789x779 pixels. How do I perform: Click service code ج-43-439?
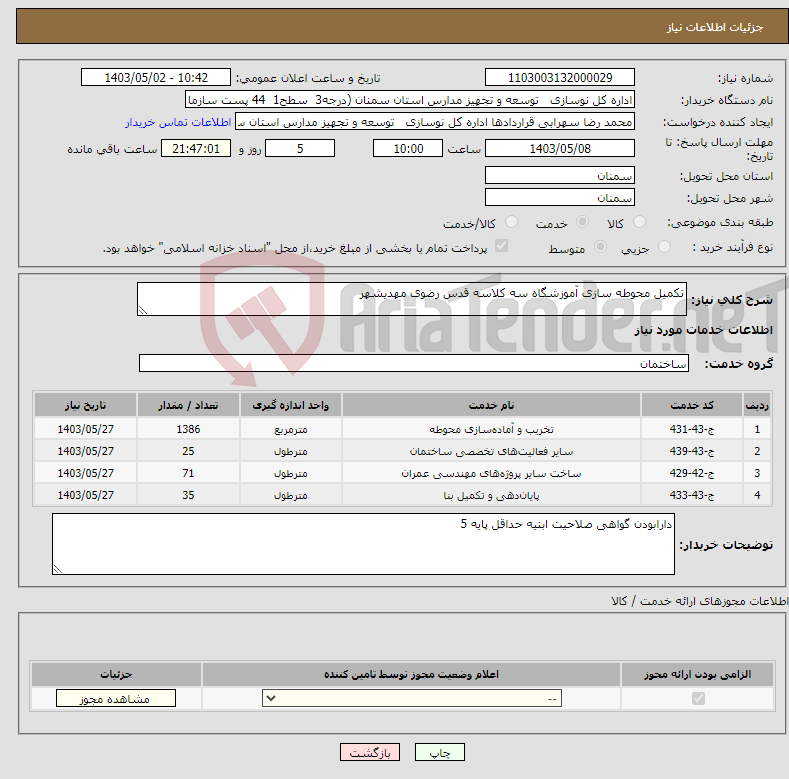coord(691,451)
